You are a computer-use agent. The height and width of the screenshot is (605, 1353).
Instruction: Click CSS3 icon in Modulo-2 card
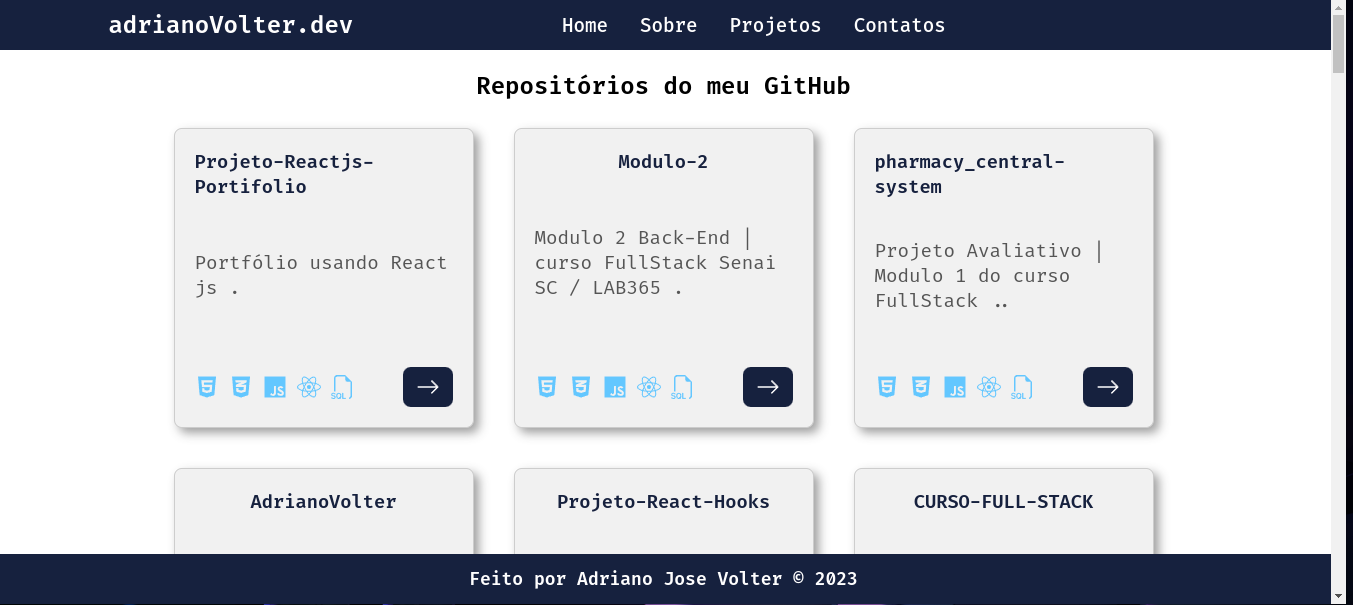pyautogui.click(x=580, y=387)
